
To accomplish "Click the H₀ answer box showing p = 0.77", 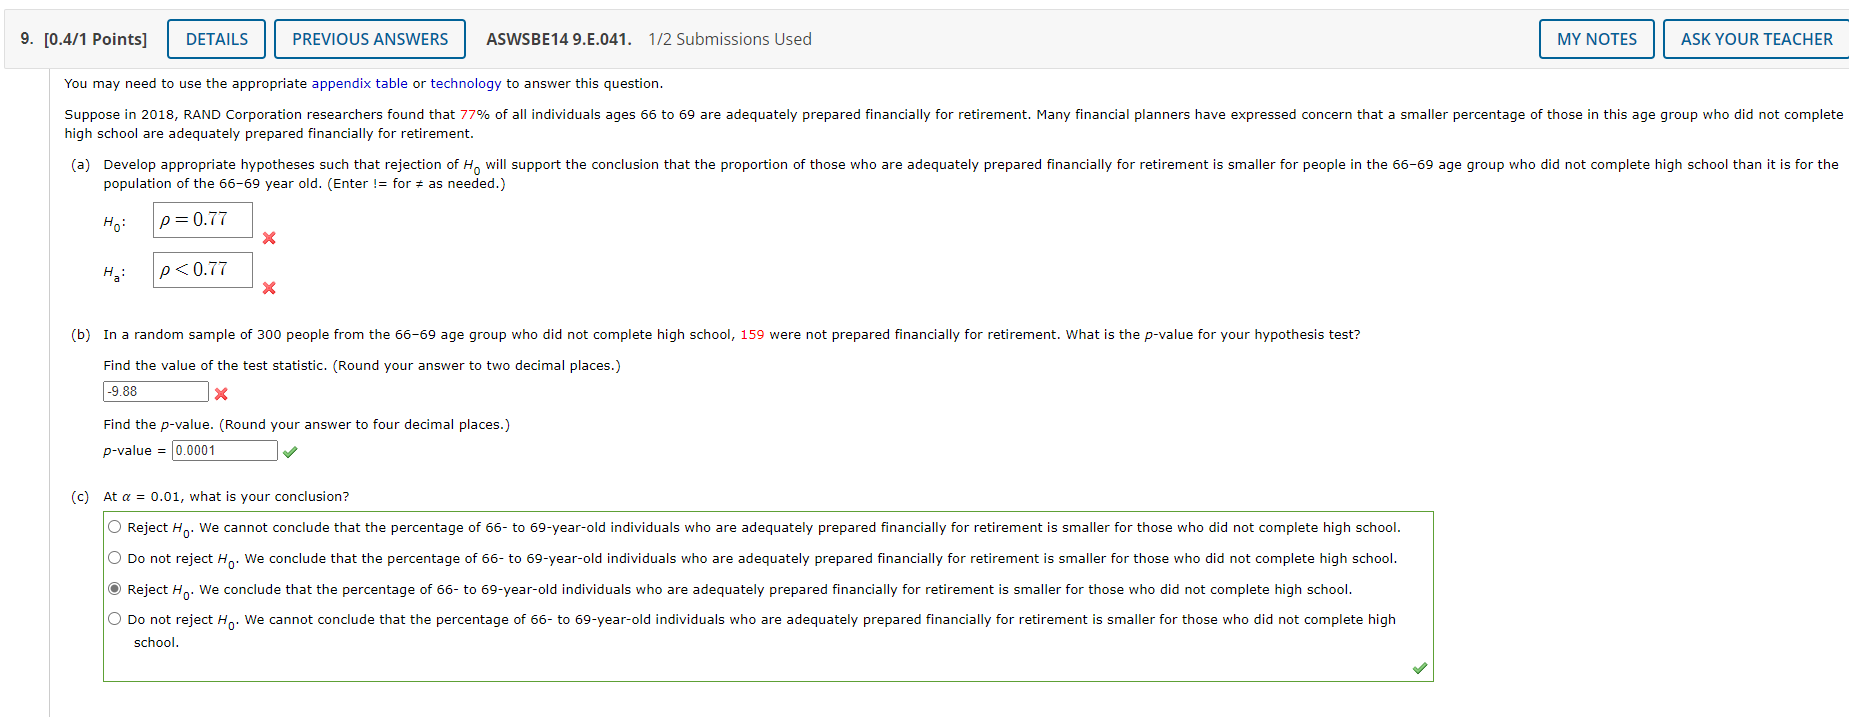I will [x=201, y=220].
